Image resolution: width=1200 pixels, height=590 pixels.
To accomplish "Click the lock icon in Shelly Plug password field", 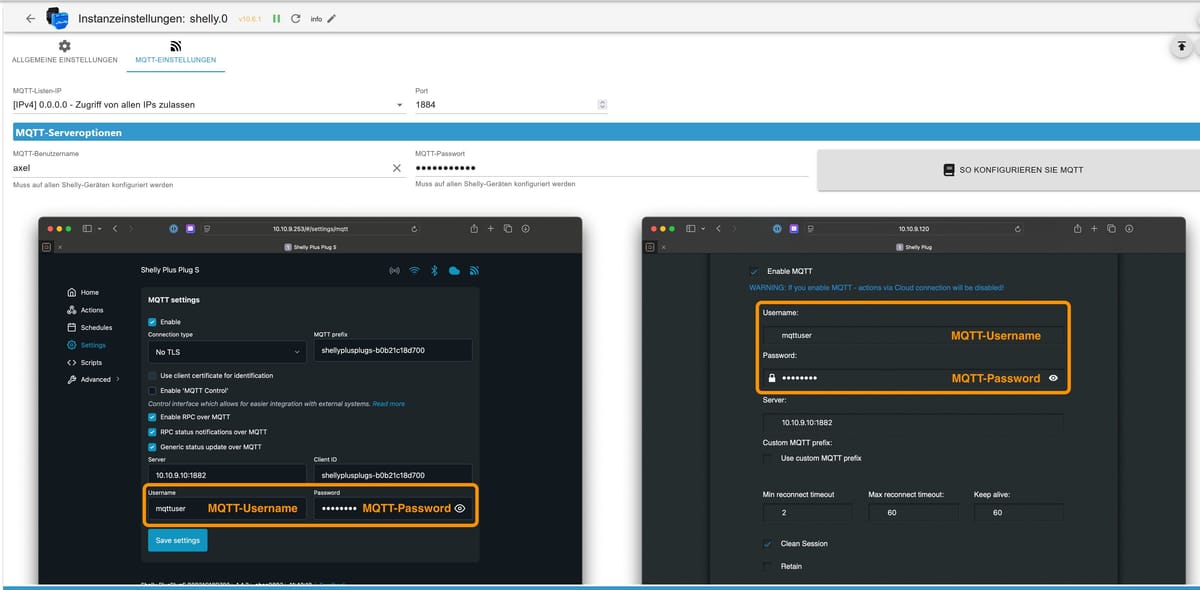I will [771, 378].
